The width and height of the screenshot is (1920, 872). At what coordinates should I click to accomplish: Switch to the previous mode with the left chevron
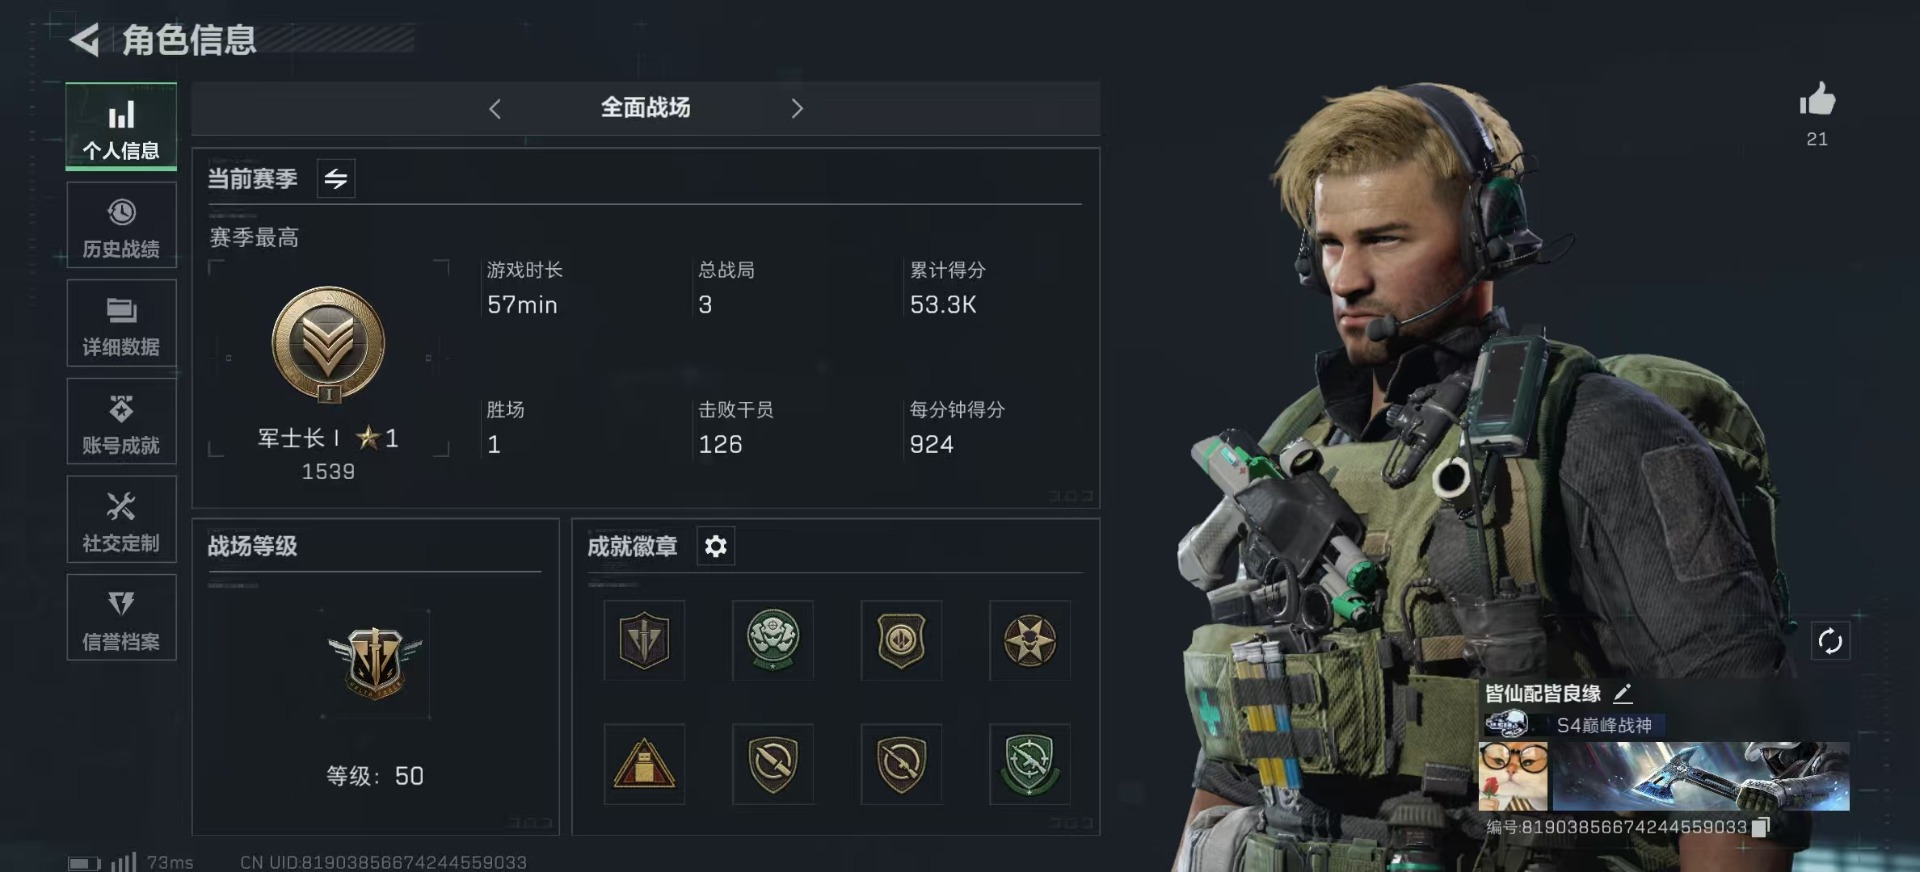tap(494, 108)
